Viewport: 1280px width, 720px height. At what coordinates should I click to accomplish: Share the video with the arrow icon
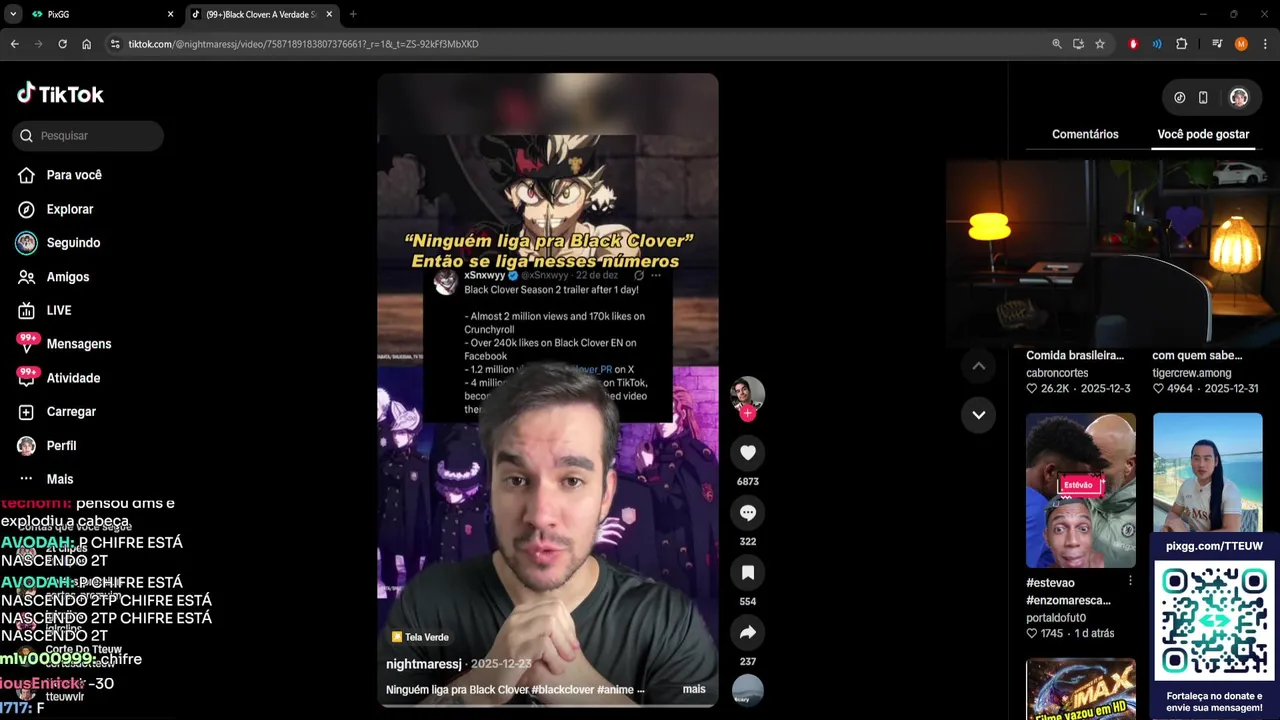pyautogui.click(x=747, y=633)
